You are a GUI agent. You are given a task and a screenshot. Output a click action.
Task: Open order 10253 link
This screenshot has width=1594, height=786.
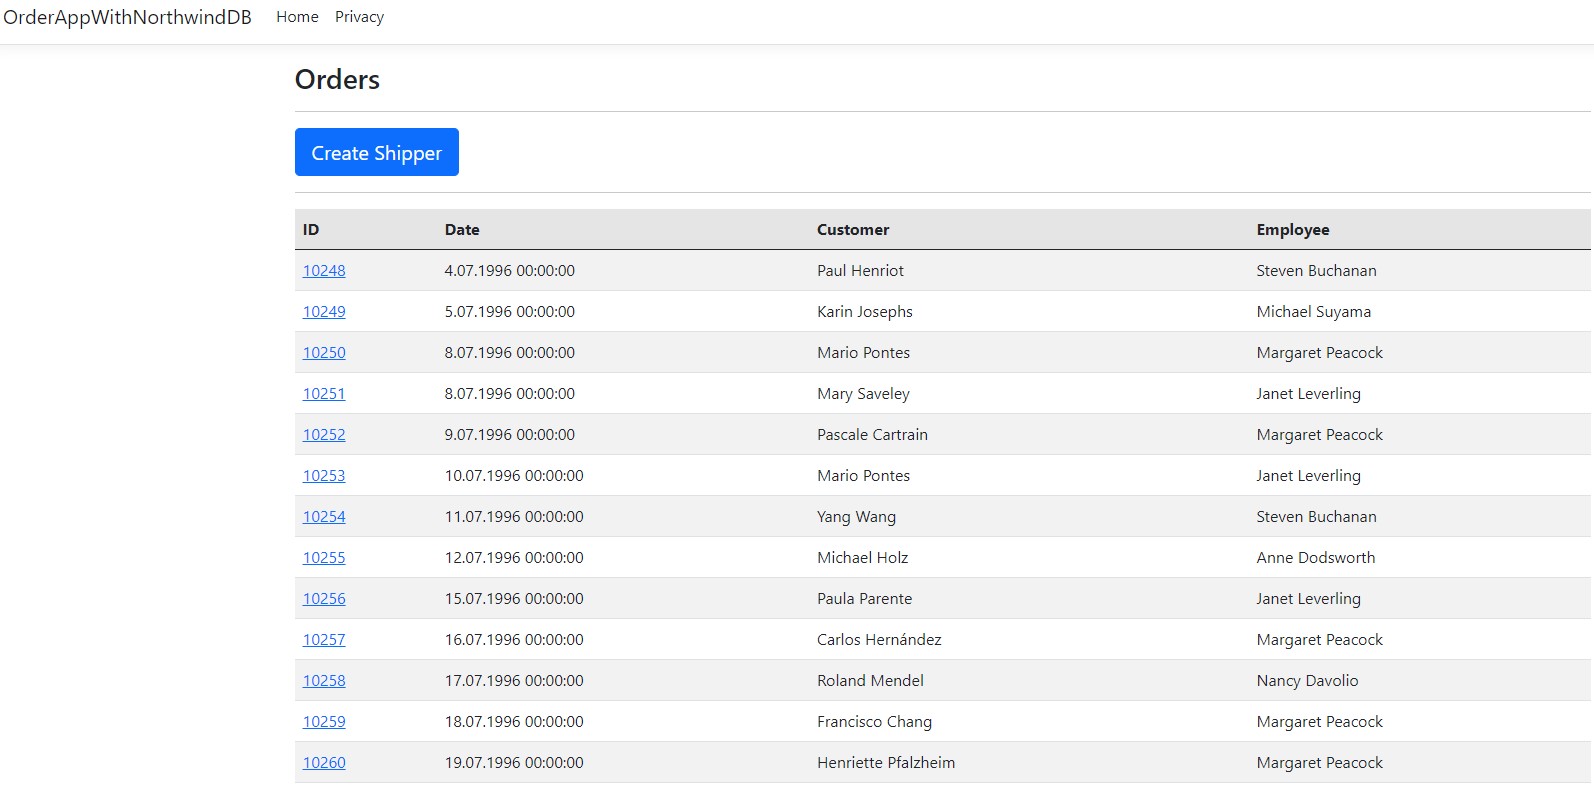point(324,476)
